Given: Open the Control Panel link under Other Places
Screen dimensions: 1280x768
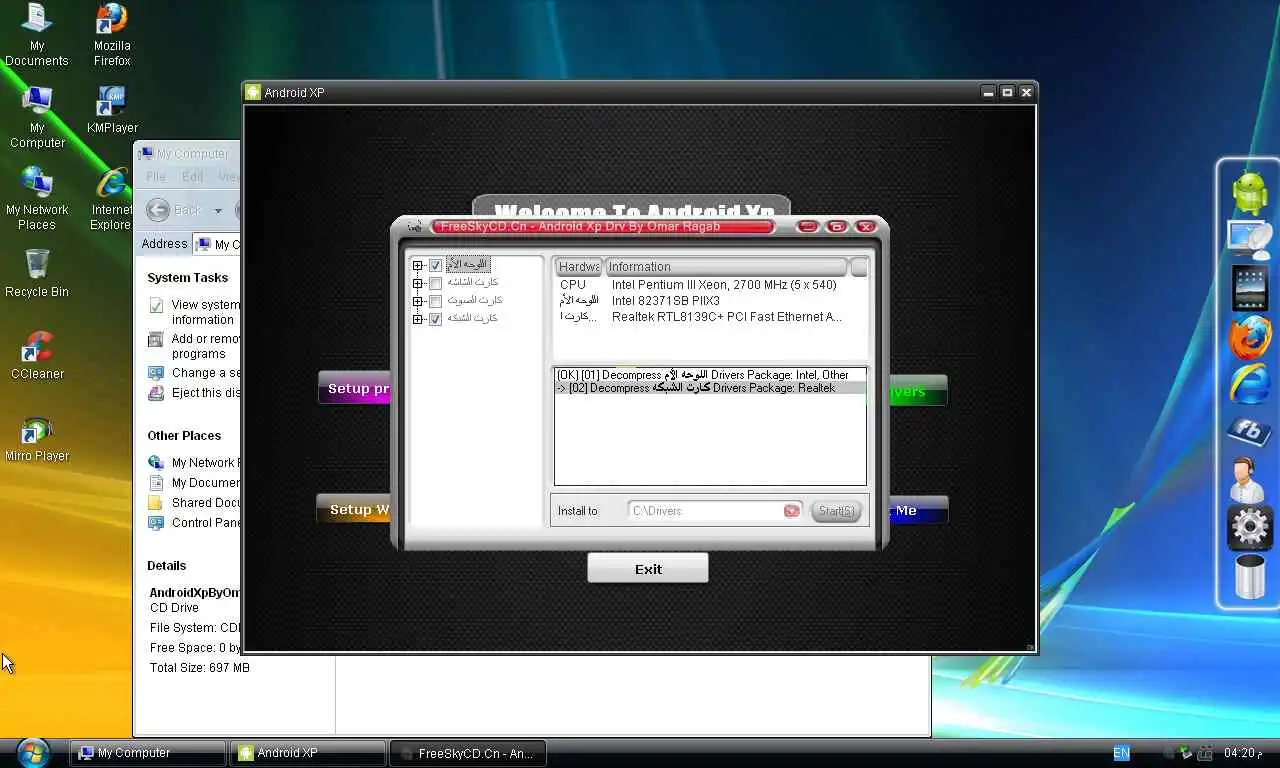Looking at the screenshot, I should pyautogui.click(x=205, y=523).
